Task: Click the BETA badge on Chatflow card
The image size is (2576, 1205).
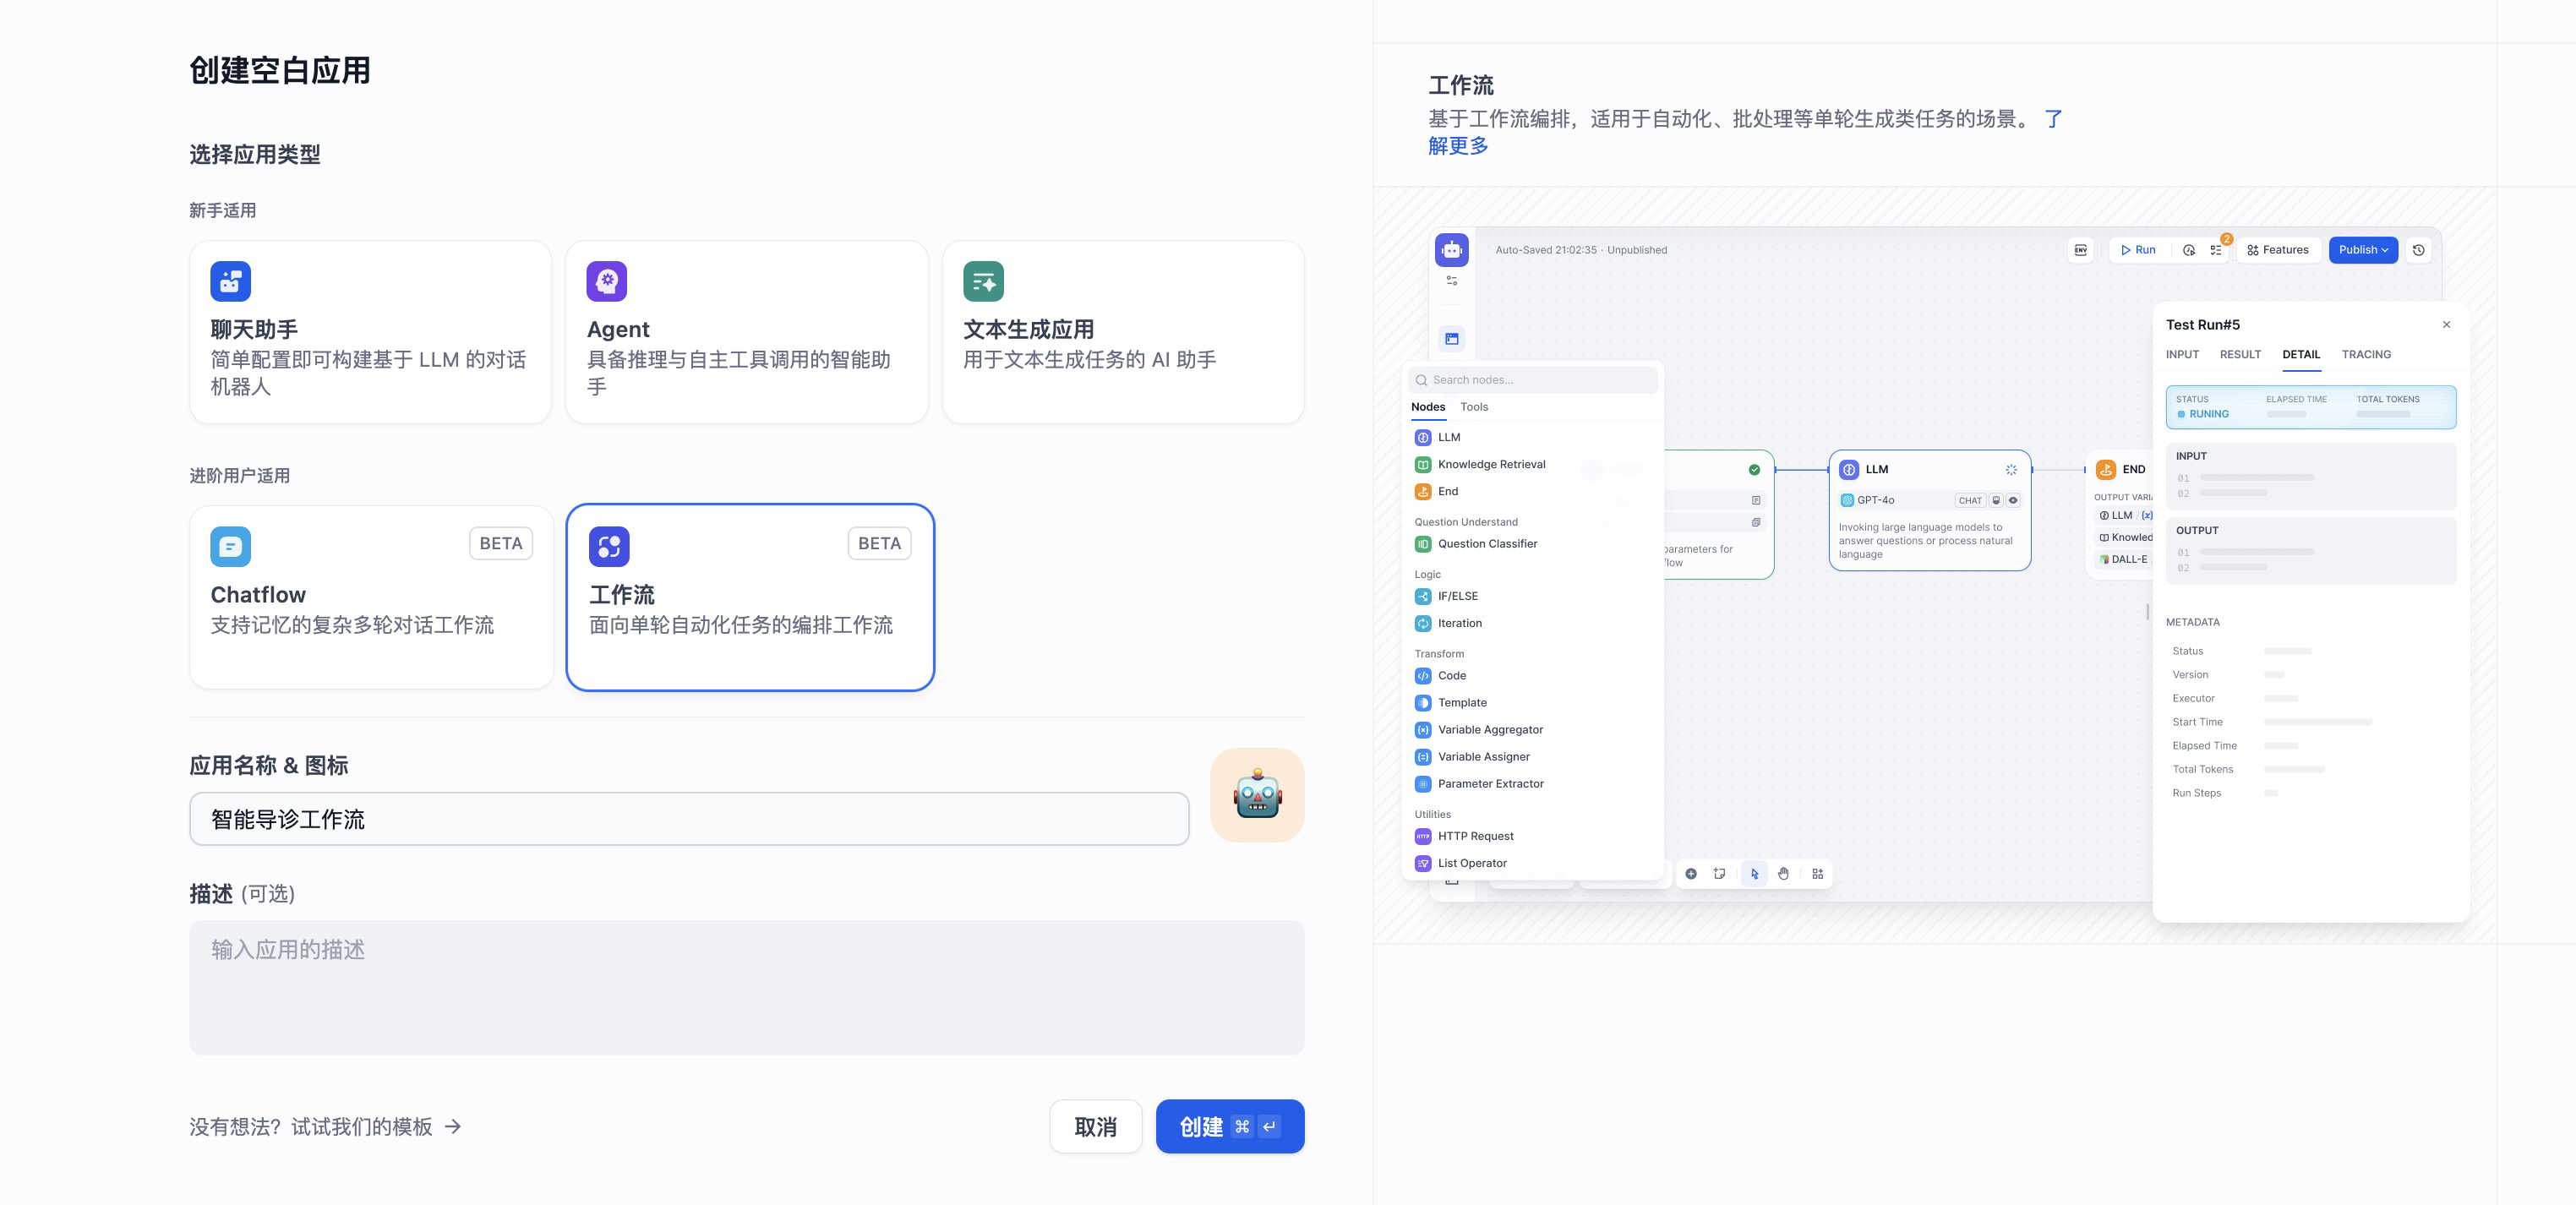Action: [x=500, y=543]
